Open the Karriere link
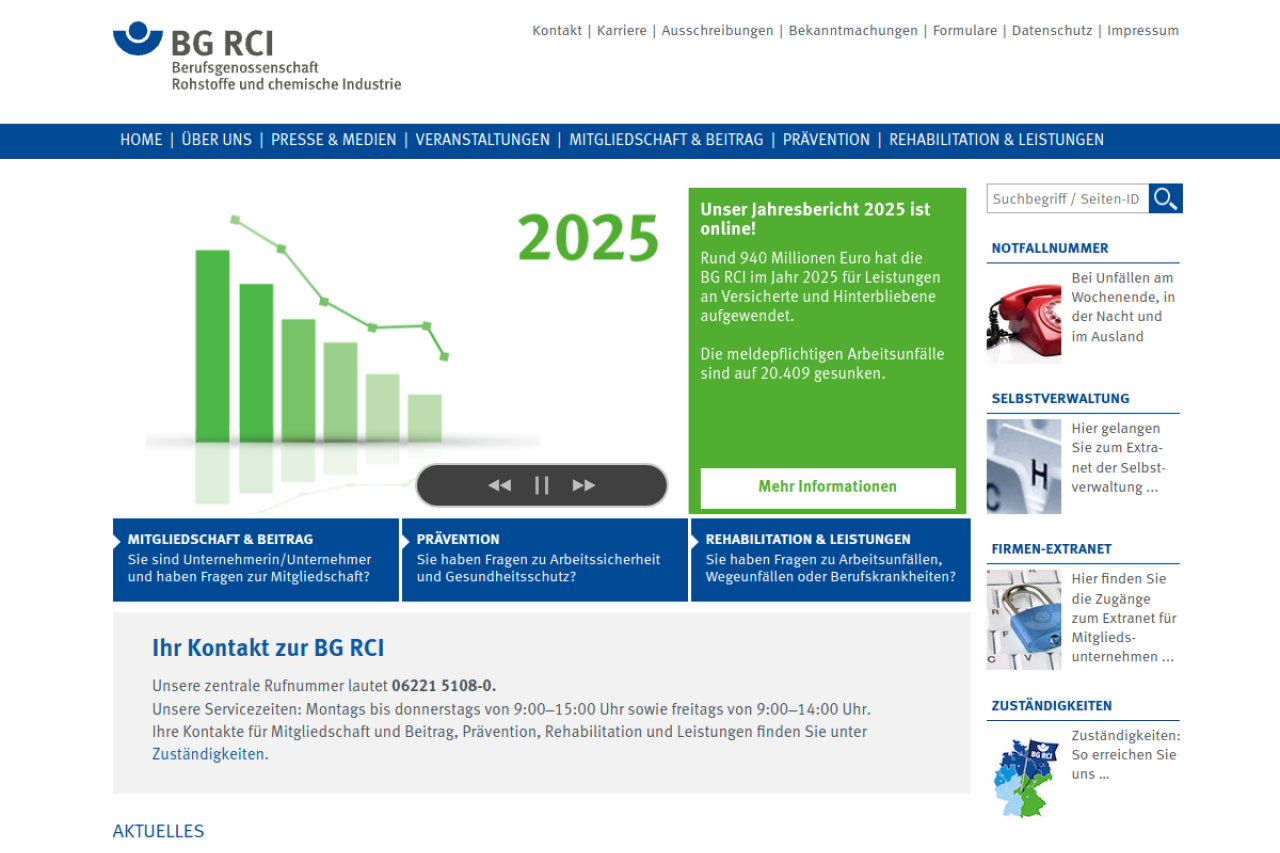This screenshot has height=853, width=1280. point(622,31)
